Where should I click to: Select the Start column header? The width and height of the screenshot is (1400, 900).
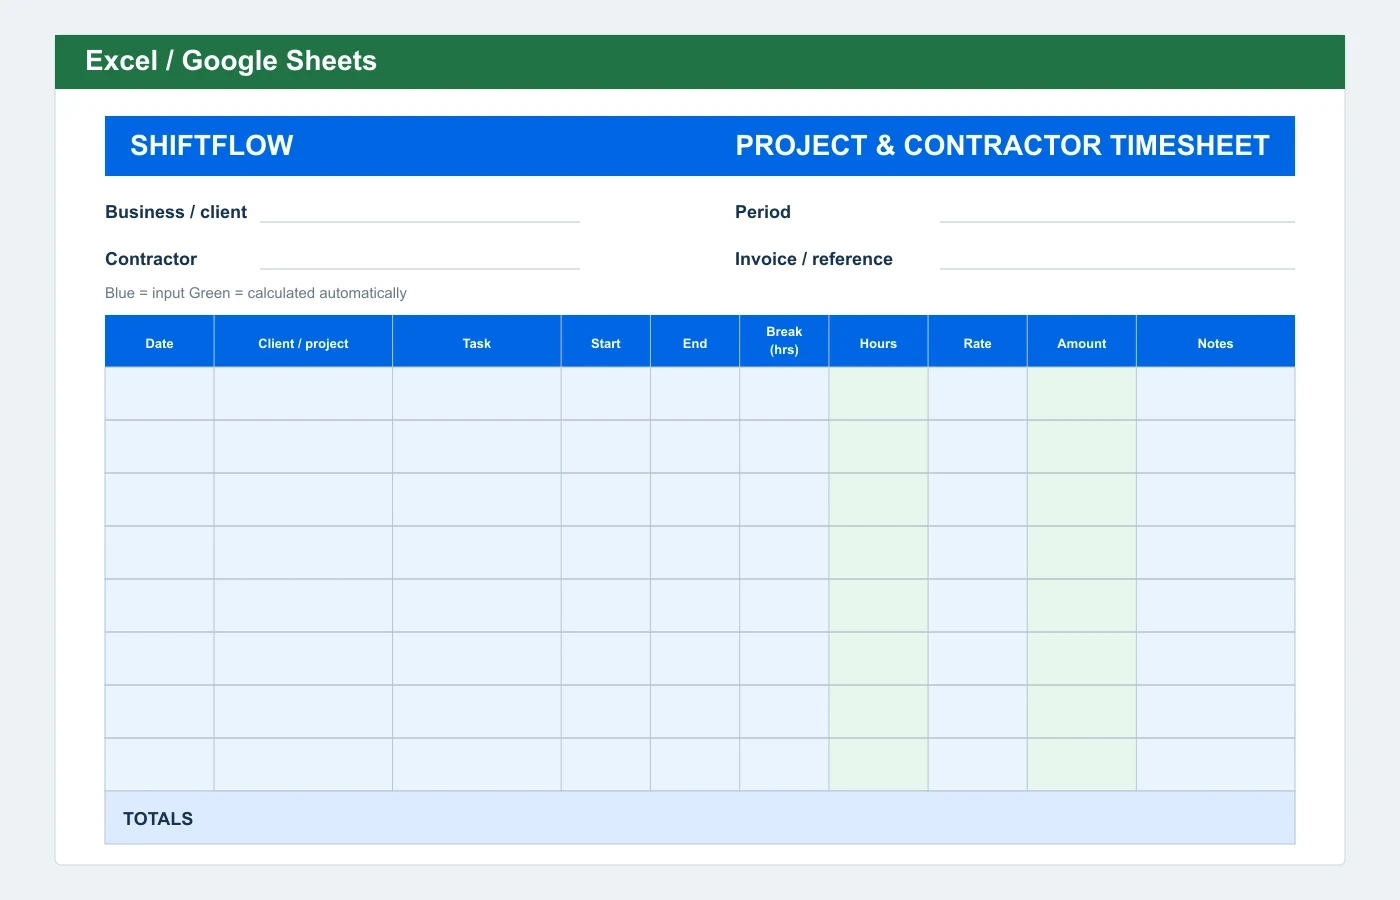[606, 342]
